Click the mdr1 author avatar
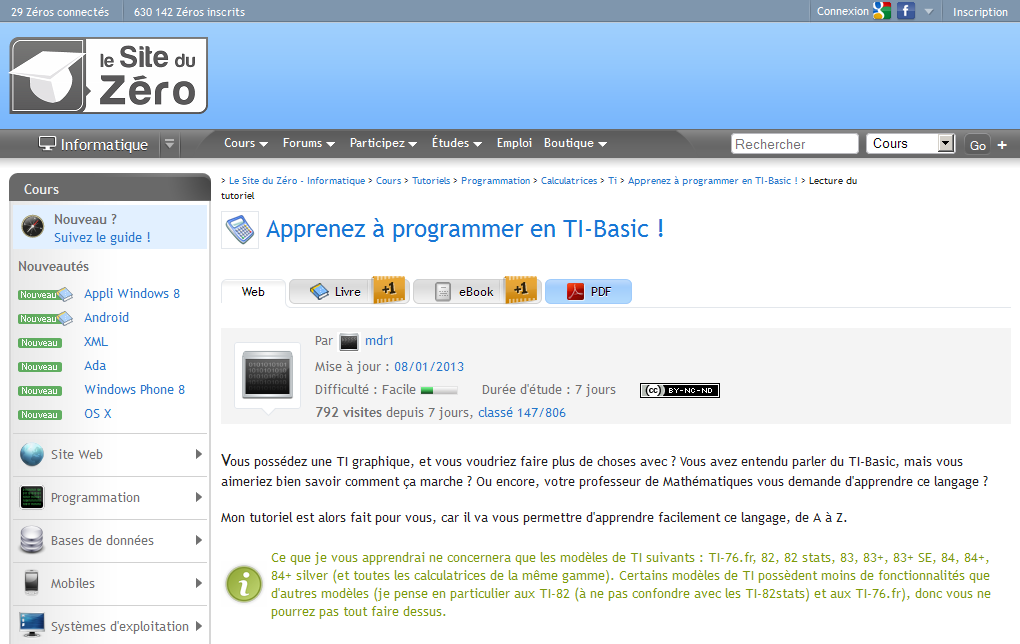This screenshot has width=1020, height=644. [x=349, y=342]
